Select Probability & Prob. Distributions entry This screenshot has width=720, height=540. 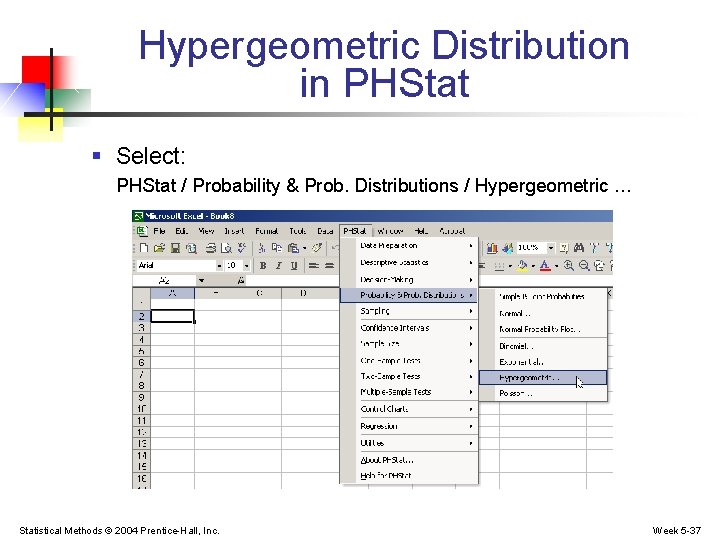click(x=409, y=295)
